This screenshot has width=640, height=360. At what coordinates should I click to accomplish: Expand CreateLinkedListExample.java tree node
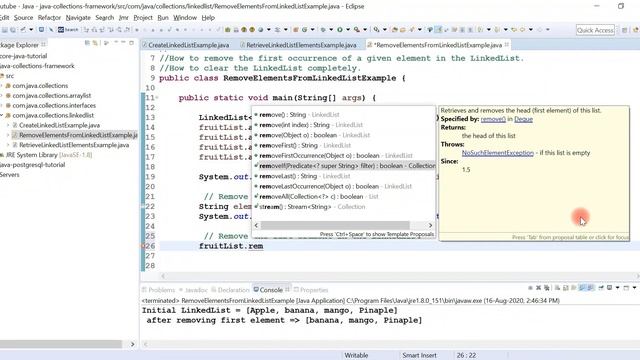coord(8,125)
